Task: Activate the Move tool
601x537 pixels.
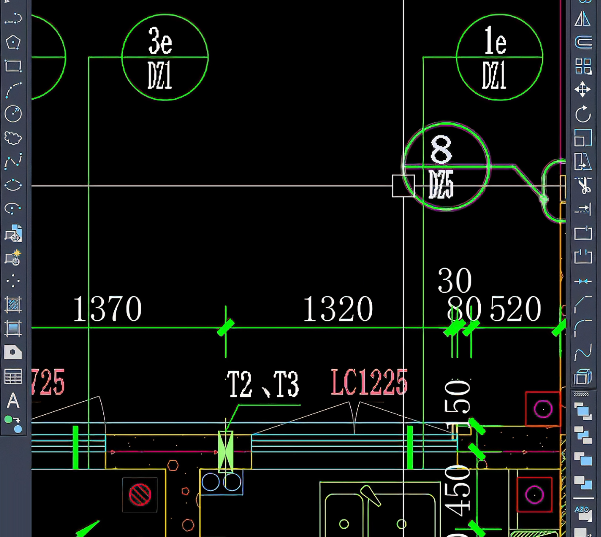Action: tap(583, 90)
